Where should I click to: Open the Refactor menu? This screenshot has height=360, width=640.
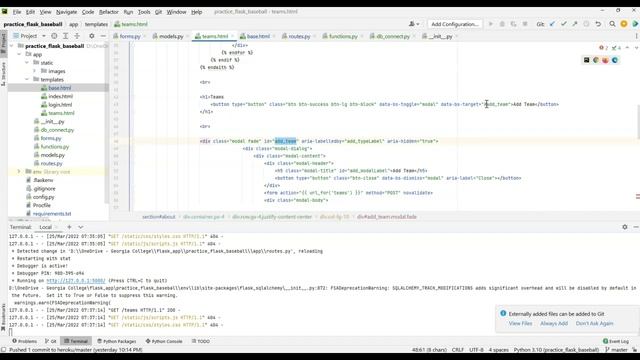tap(109, 12)
